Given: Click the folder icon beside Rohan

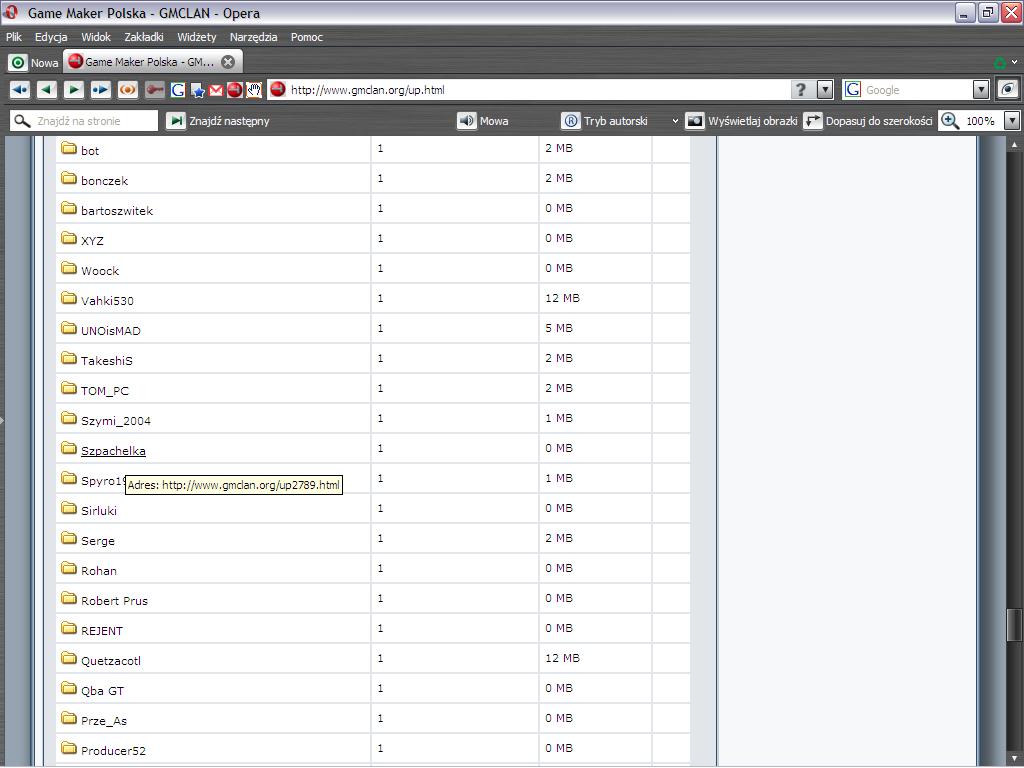Looking at the screenshot, I should pyautogui.click(x=69, y=568).
